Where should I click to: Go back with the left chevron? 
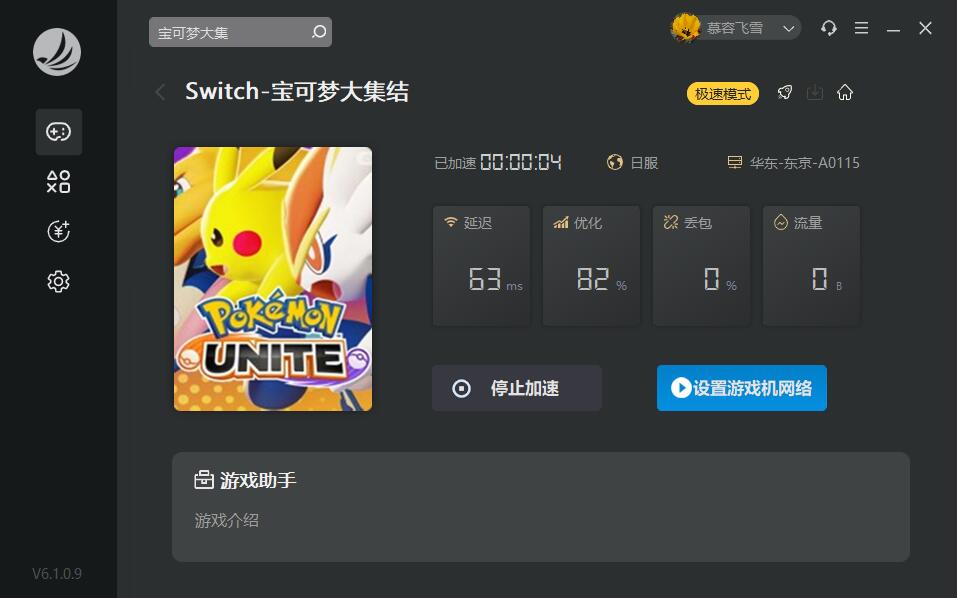pos(160,92)
